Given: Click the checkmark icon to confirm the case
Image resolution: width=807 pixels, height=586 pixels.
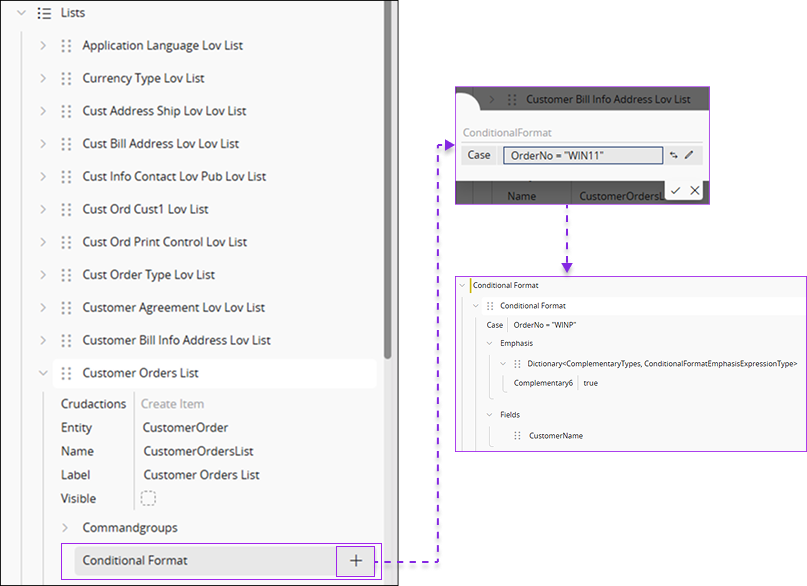Looking at the screenshot, I should (x=676, y=190).
